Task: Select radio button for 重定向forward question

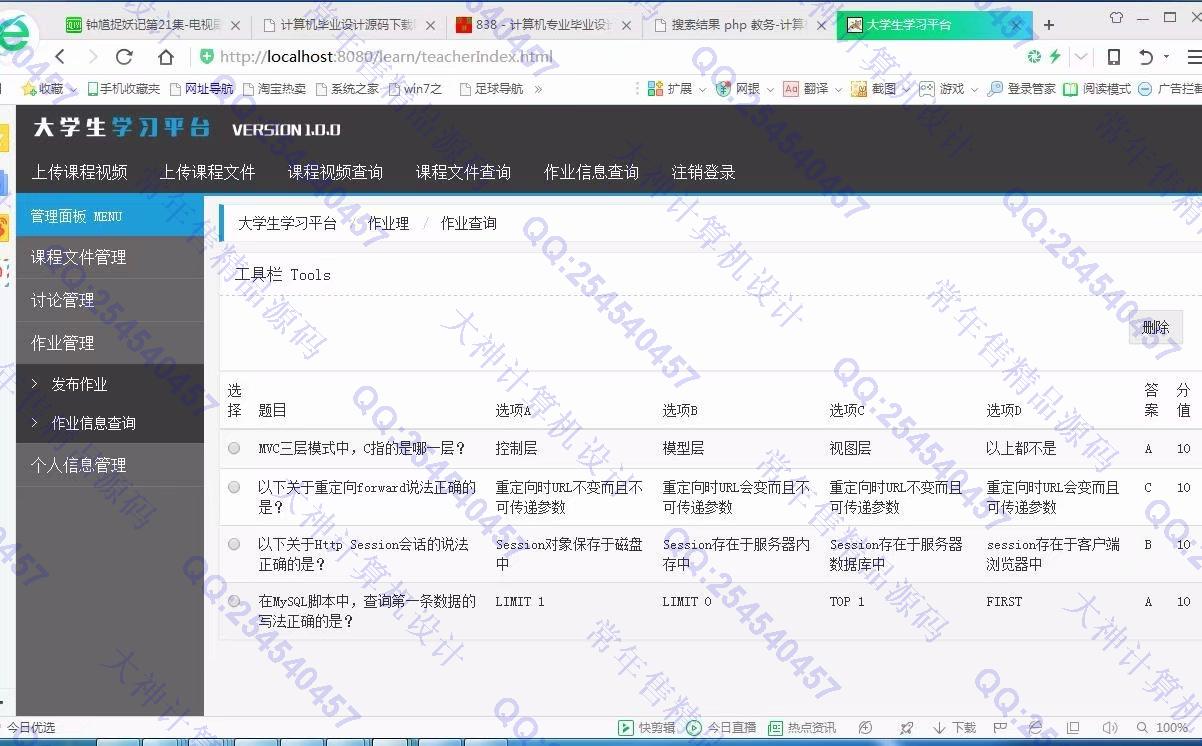Action: pos(234,487)
